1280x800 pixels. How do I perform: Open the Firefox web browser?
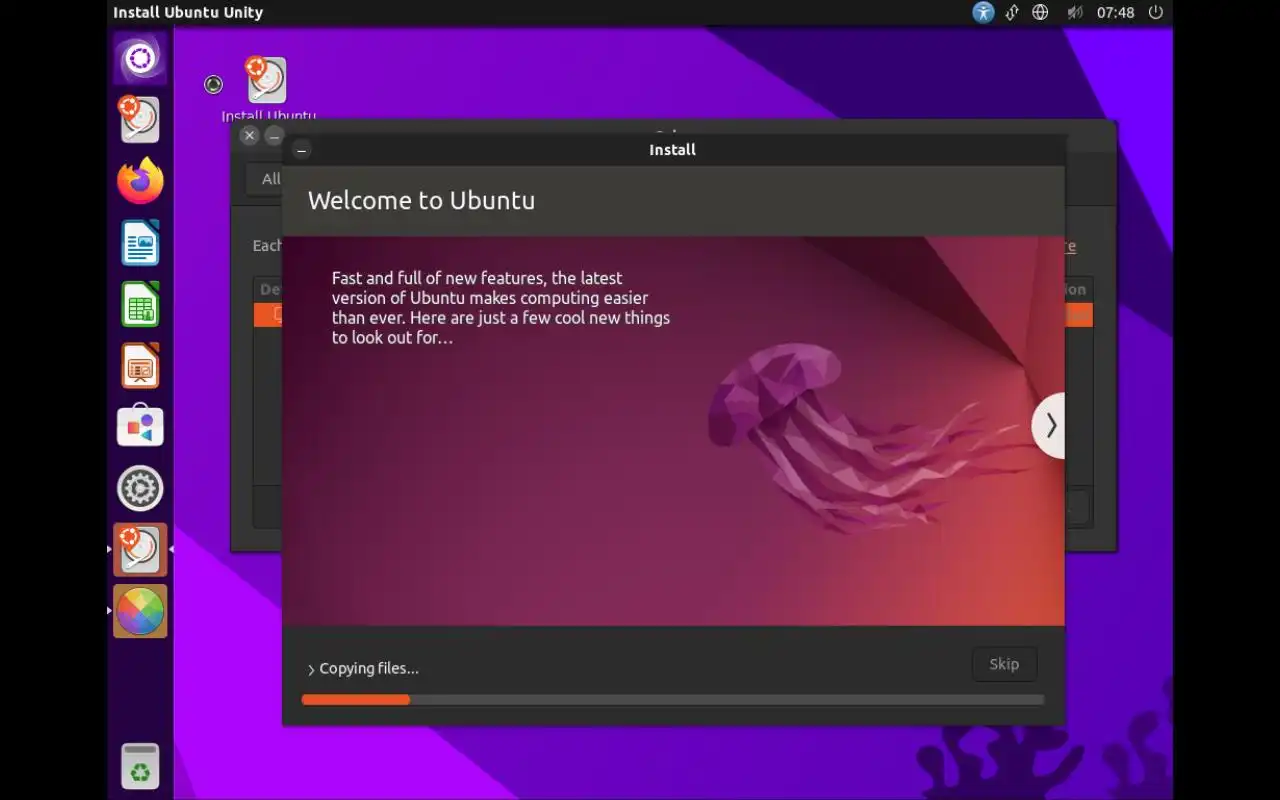140,181
